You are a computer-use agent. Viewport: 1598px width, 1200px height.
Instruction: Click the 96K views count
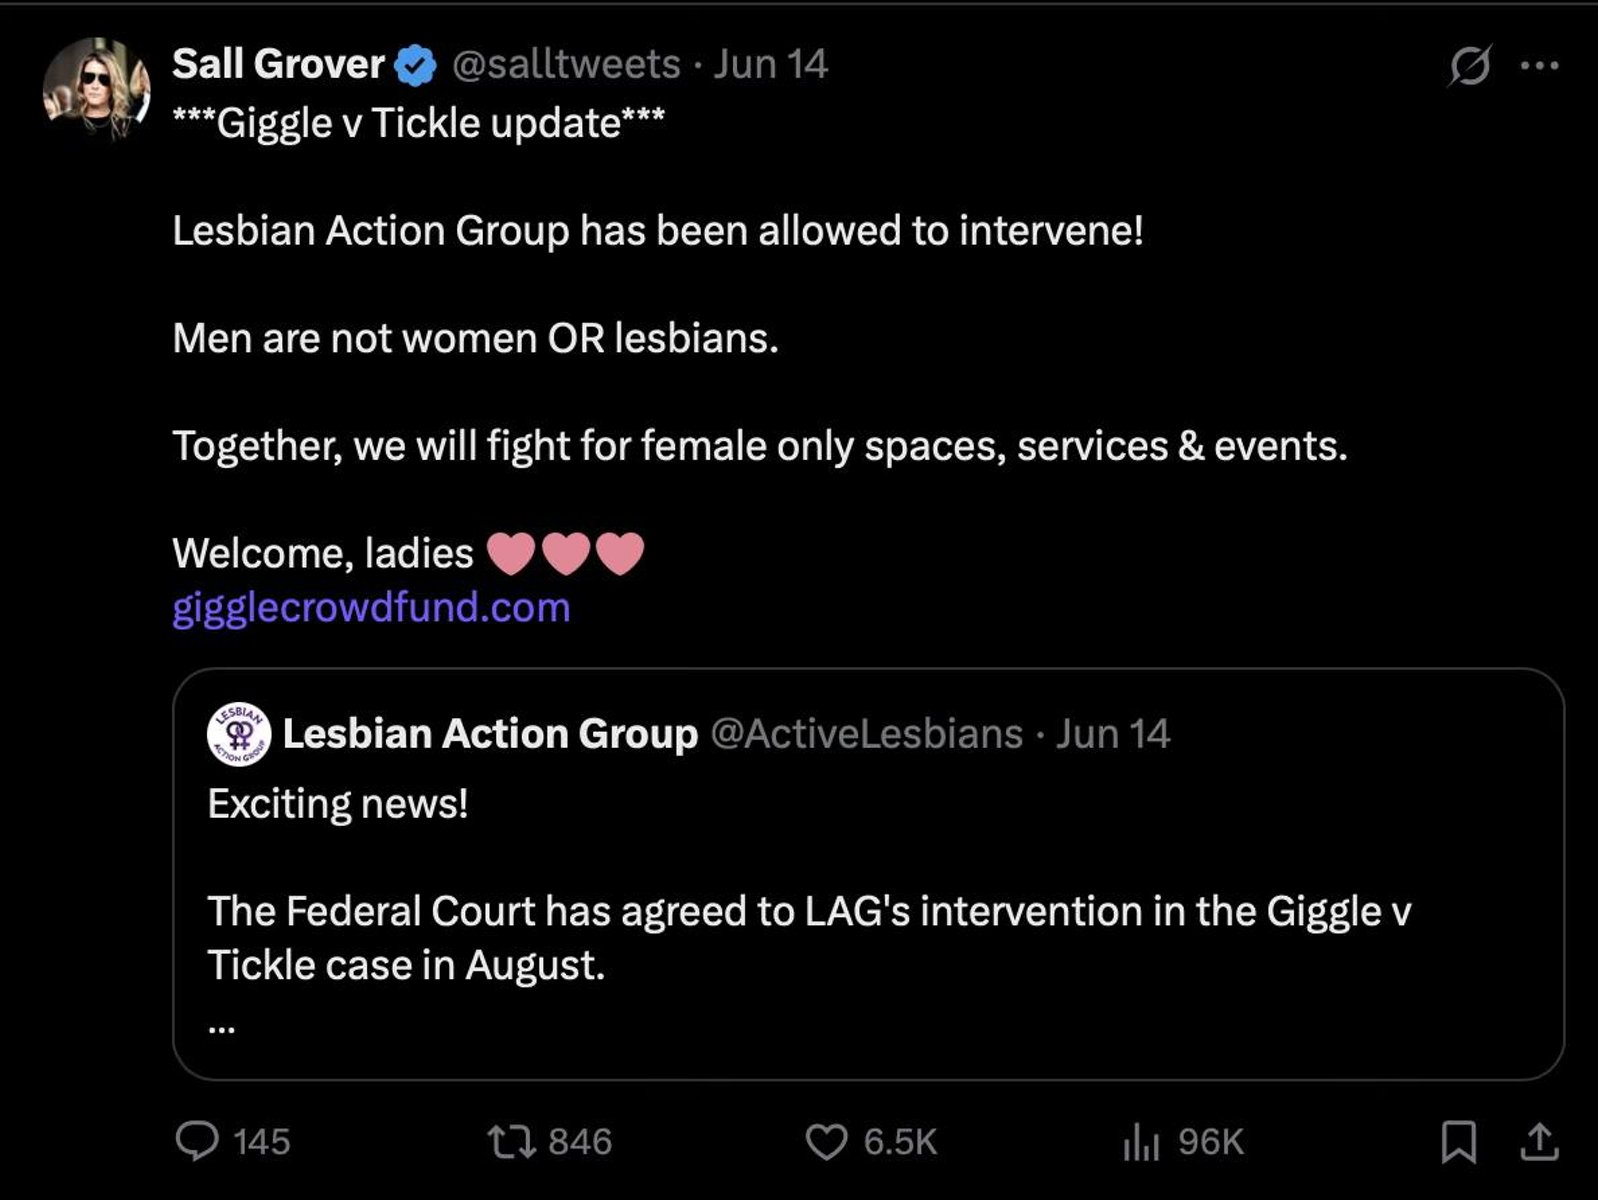[x=1210, y=1141]
